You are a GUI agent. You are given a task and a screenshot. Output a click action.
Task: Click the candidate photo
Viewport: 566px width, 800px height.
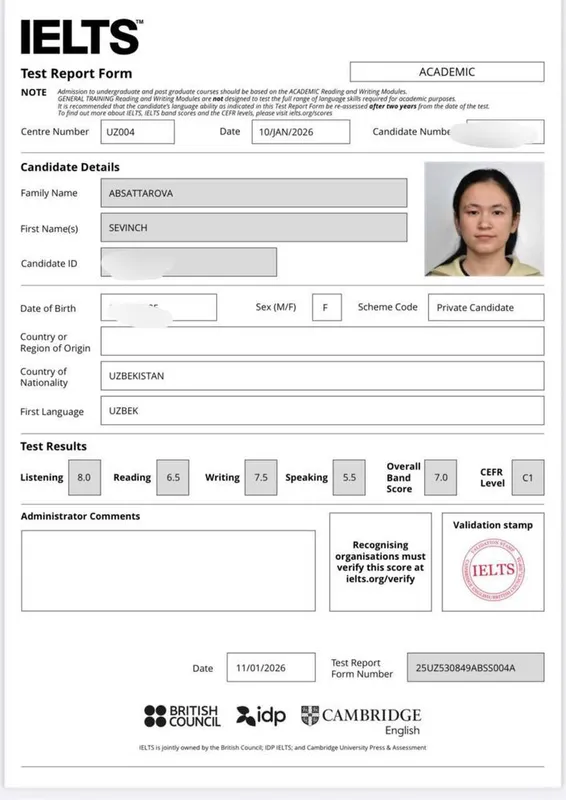point(484,219)
